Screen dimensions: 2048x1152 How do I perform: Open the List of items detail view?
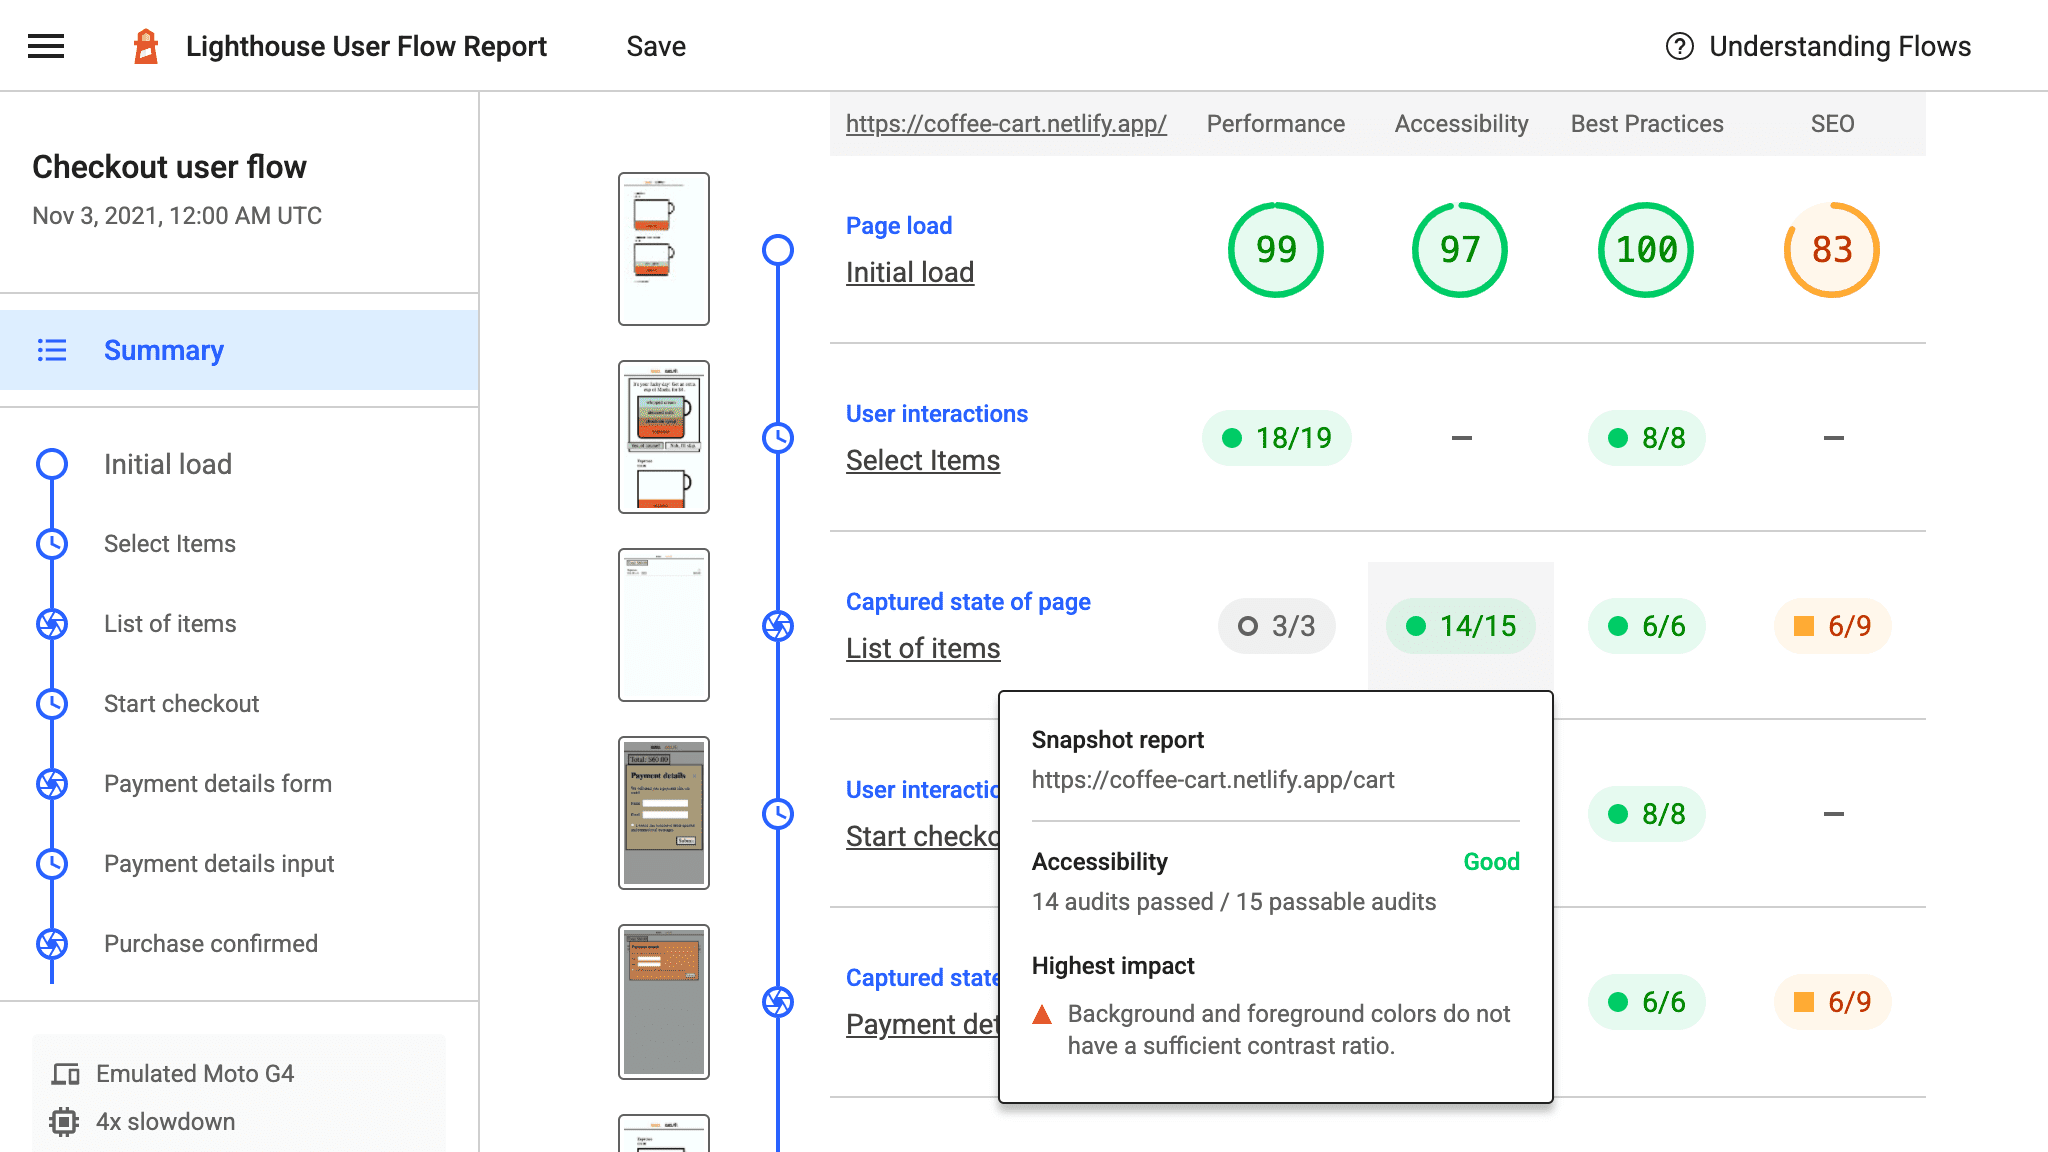point(921,648)
